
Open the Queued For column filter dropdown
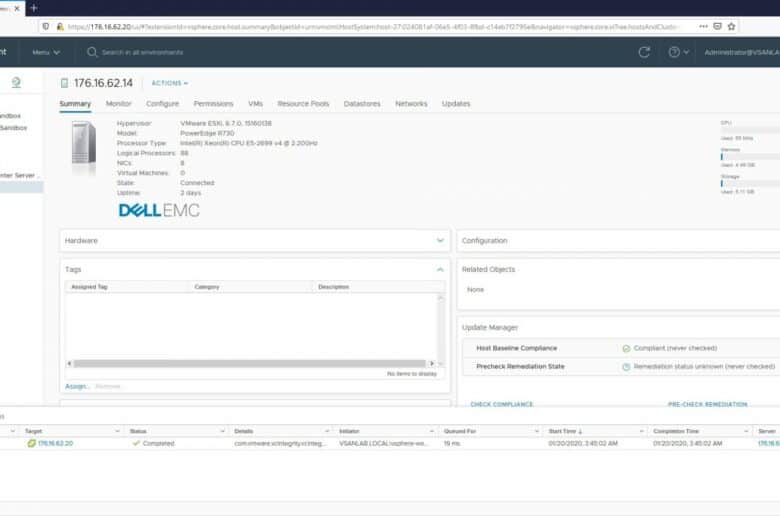coord(537,431)
